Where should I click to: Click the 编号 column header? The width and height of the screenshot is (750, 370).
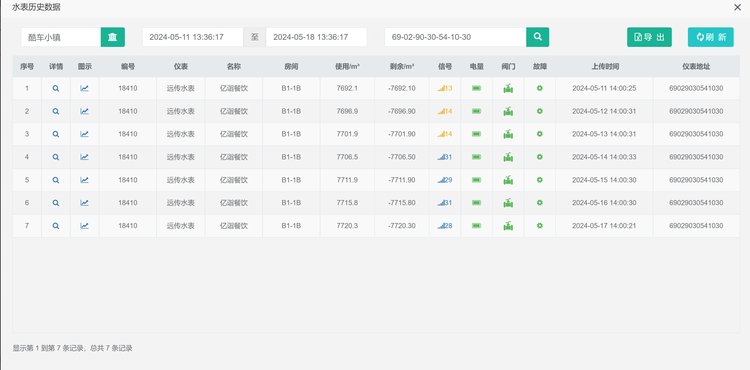tap(128, 67)
